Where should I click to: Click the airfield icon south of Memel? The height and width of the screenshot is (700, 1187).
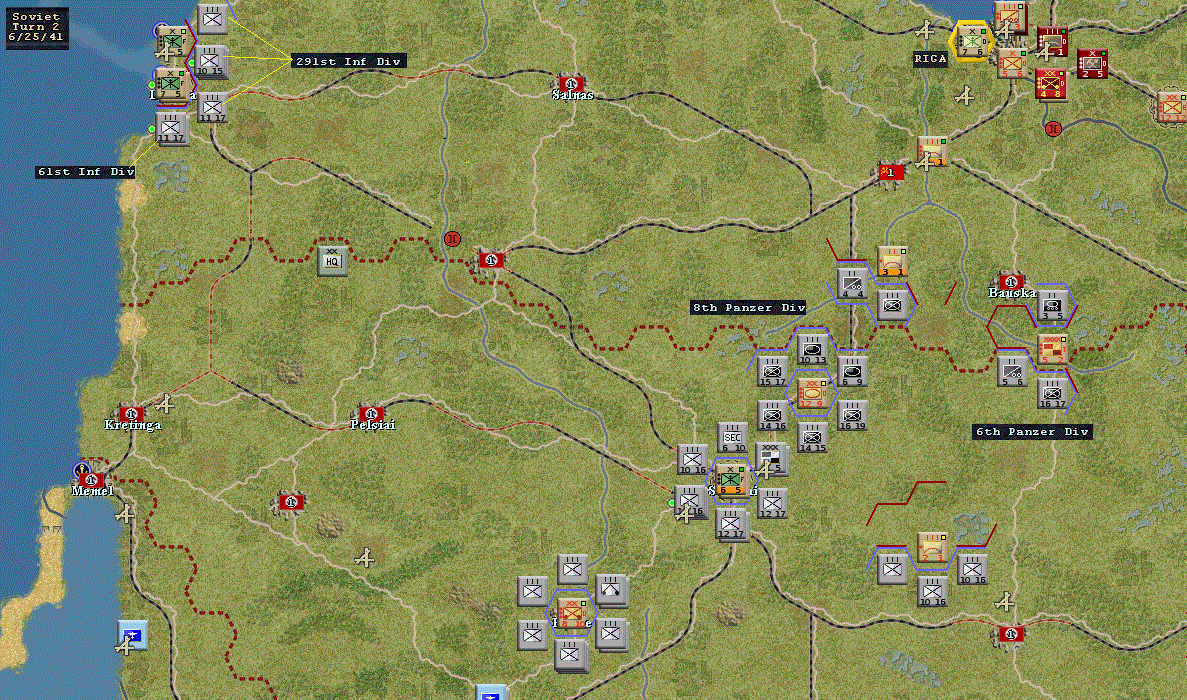click(125, 515)
